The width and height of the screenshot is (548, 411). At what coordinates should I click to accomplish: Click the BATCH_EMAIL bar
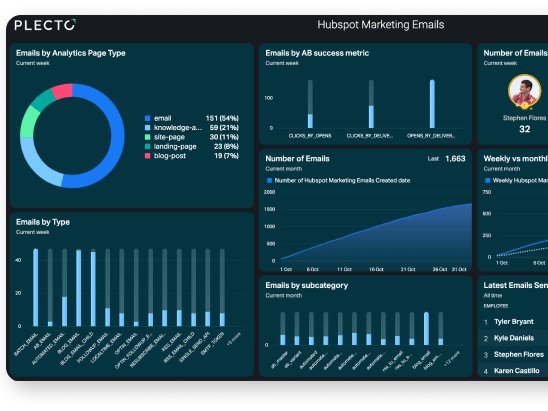36,288
